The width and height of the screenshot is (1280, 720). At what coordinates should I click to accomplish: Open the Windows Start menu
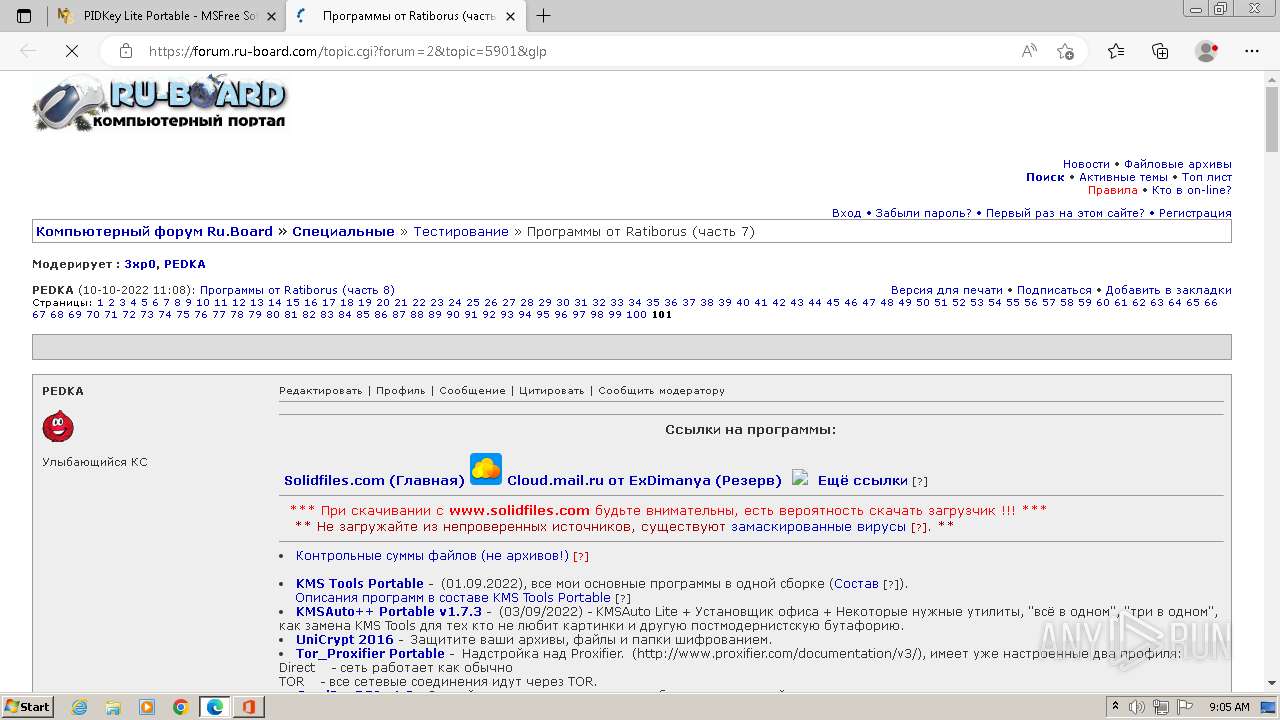click(28, 707)
